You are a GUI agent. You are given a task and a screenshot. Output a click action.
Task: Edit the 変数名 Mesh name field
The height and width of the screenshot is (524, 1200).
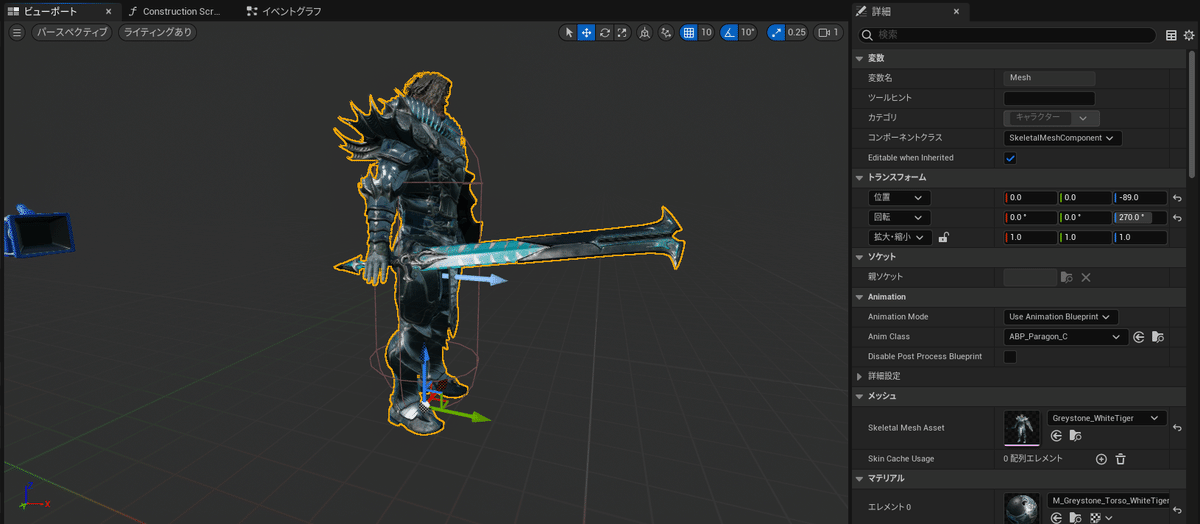click(x=1050, y=78)
